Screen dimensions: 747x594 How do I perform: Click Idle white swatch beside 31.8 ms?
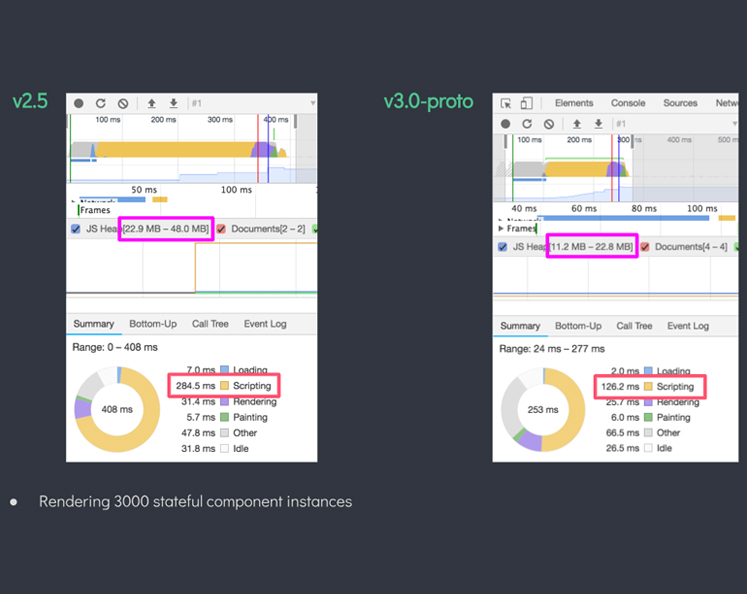(x=224, y=449)
